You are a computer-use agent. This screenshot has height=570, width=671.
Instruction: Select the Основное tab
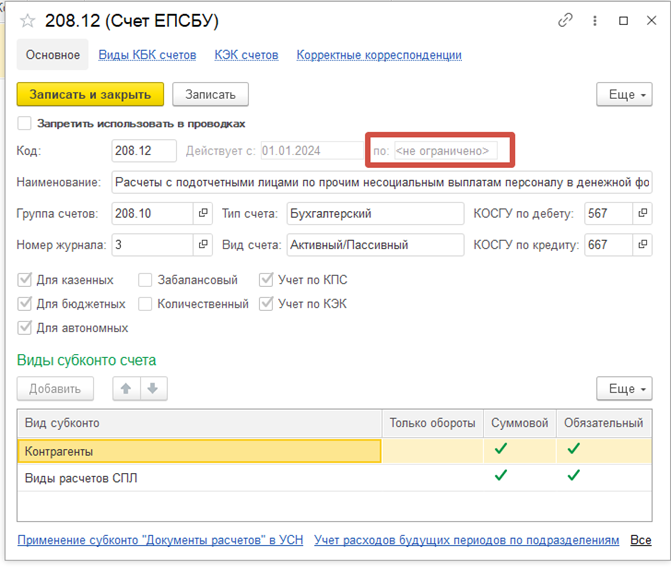coord(53,55)
